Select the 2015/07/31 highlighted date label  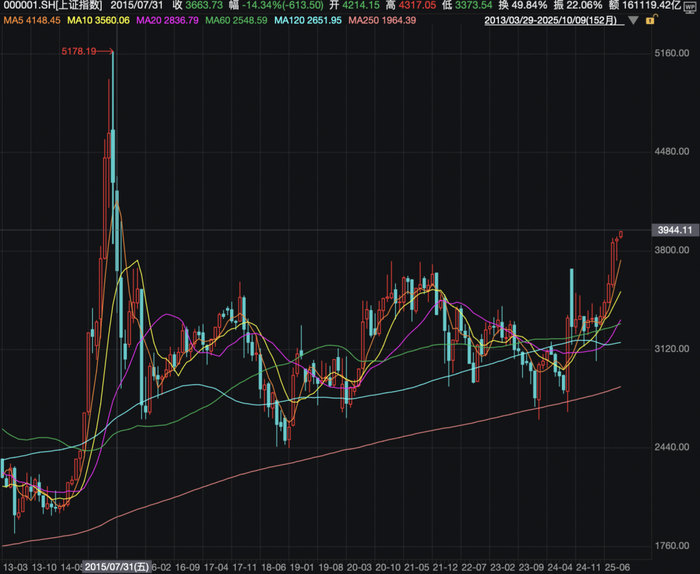click(x=117, y=567)
